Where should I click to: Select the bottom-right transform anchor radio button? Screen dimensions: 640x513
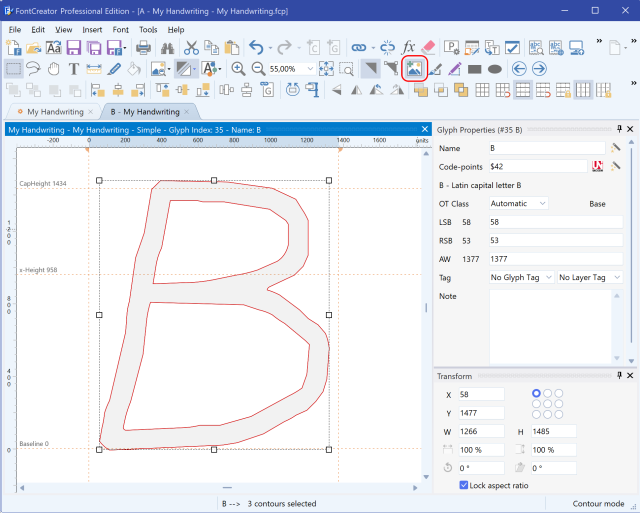pyautogui.click(x=559, y=414)
